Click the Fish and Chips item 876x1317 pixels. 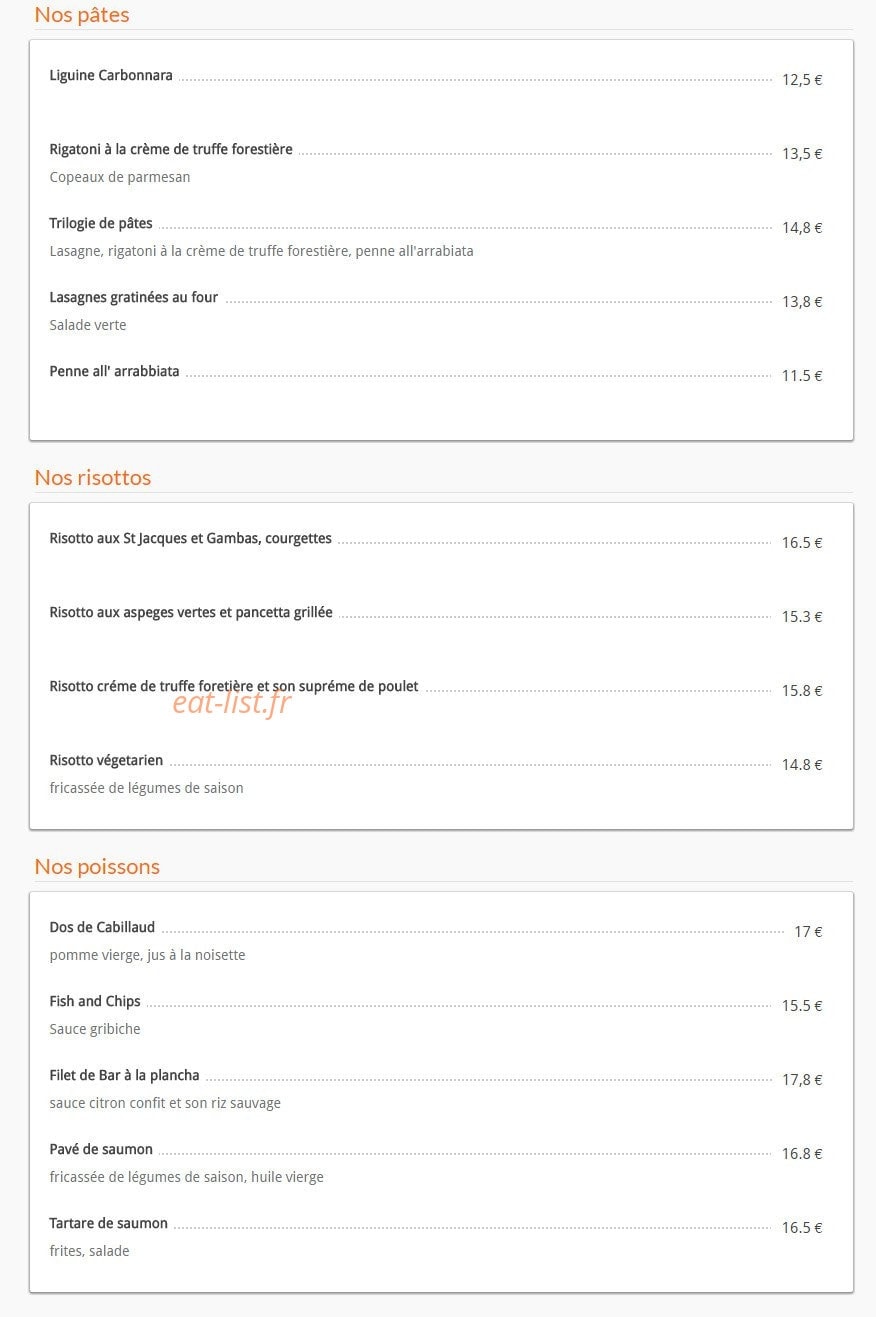point(95,1001)
